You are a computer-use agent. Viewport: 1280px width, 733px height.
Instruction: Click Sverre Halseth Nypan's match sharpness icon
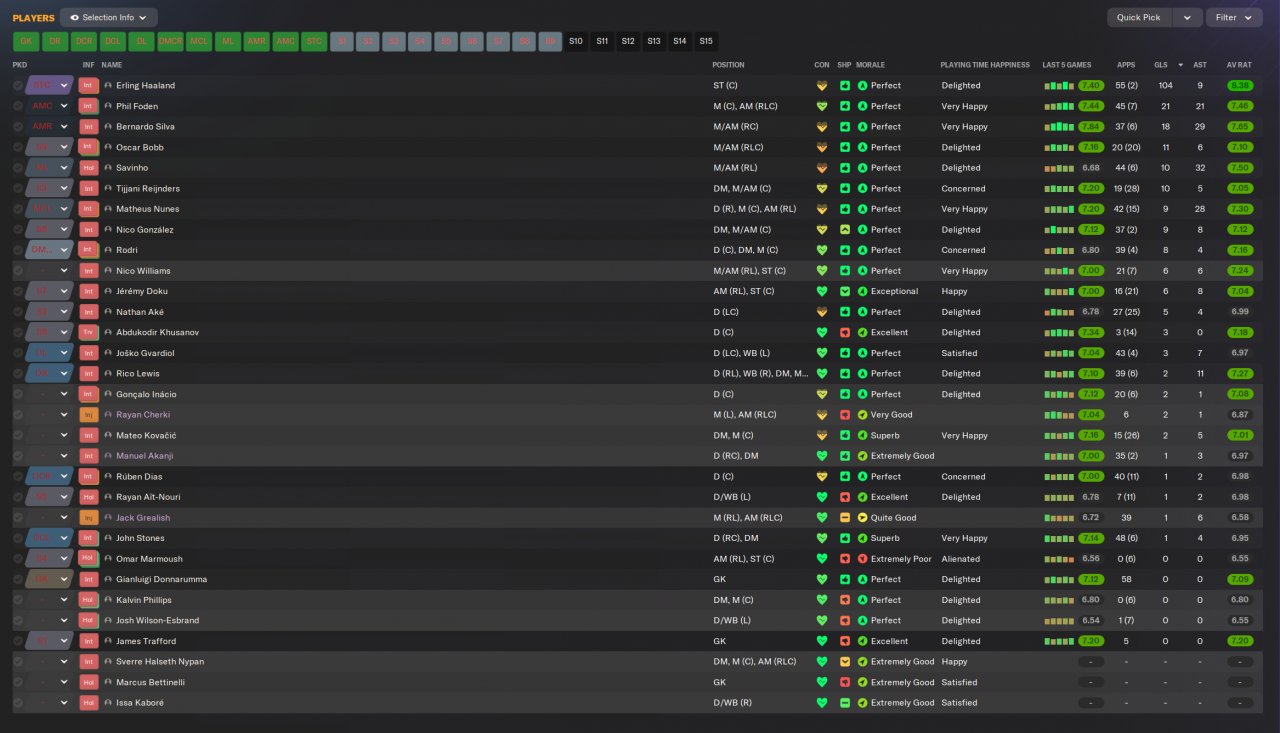coord(845,662)
